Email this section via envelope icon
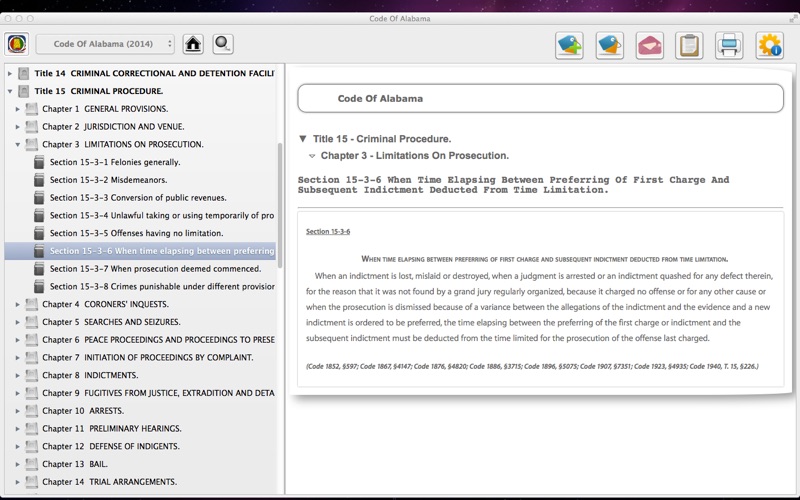Viewport: 800px width, 500px height. click(x=649, y=45)
